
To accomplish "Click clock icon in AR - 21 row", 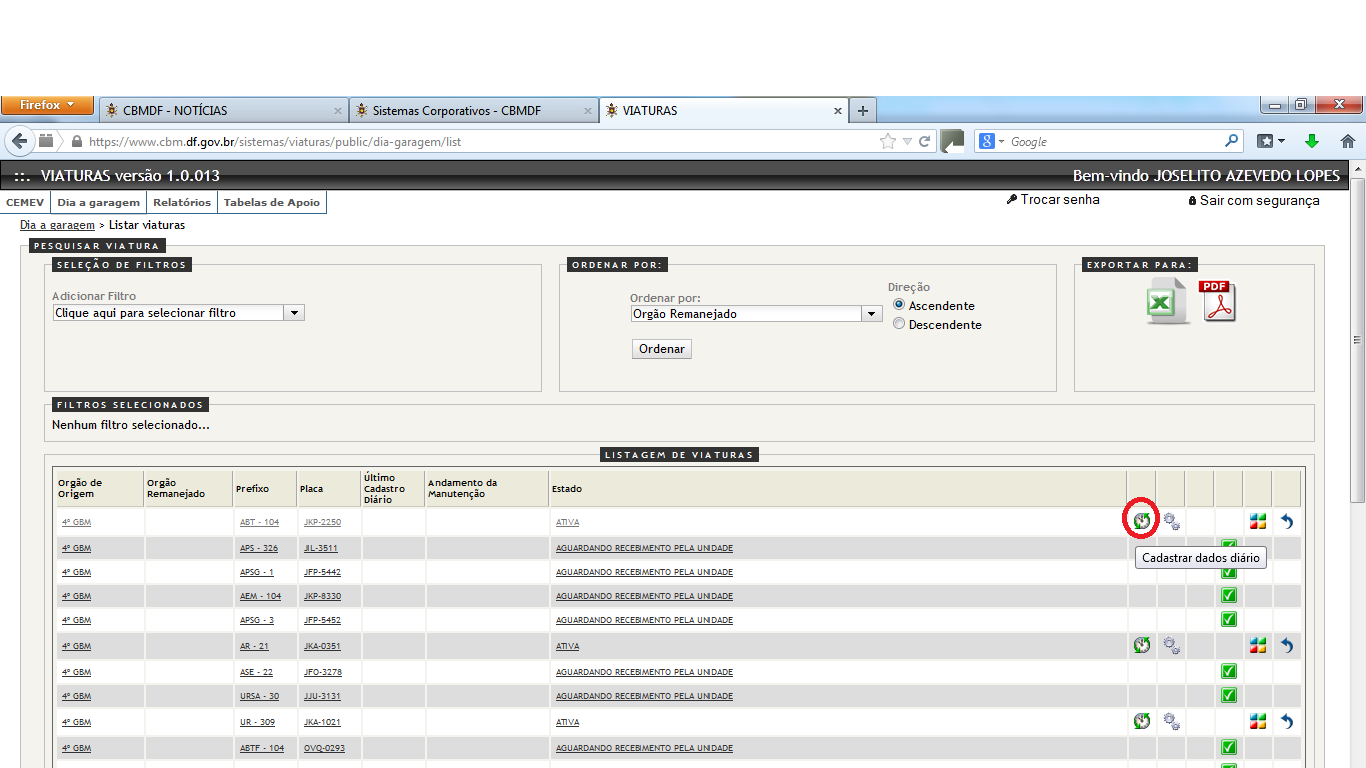I will (1142, 645).
